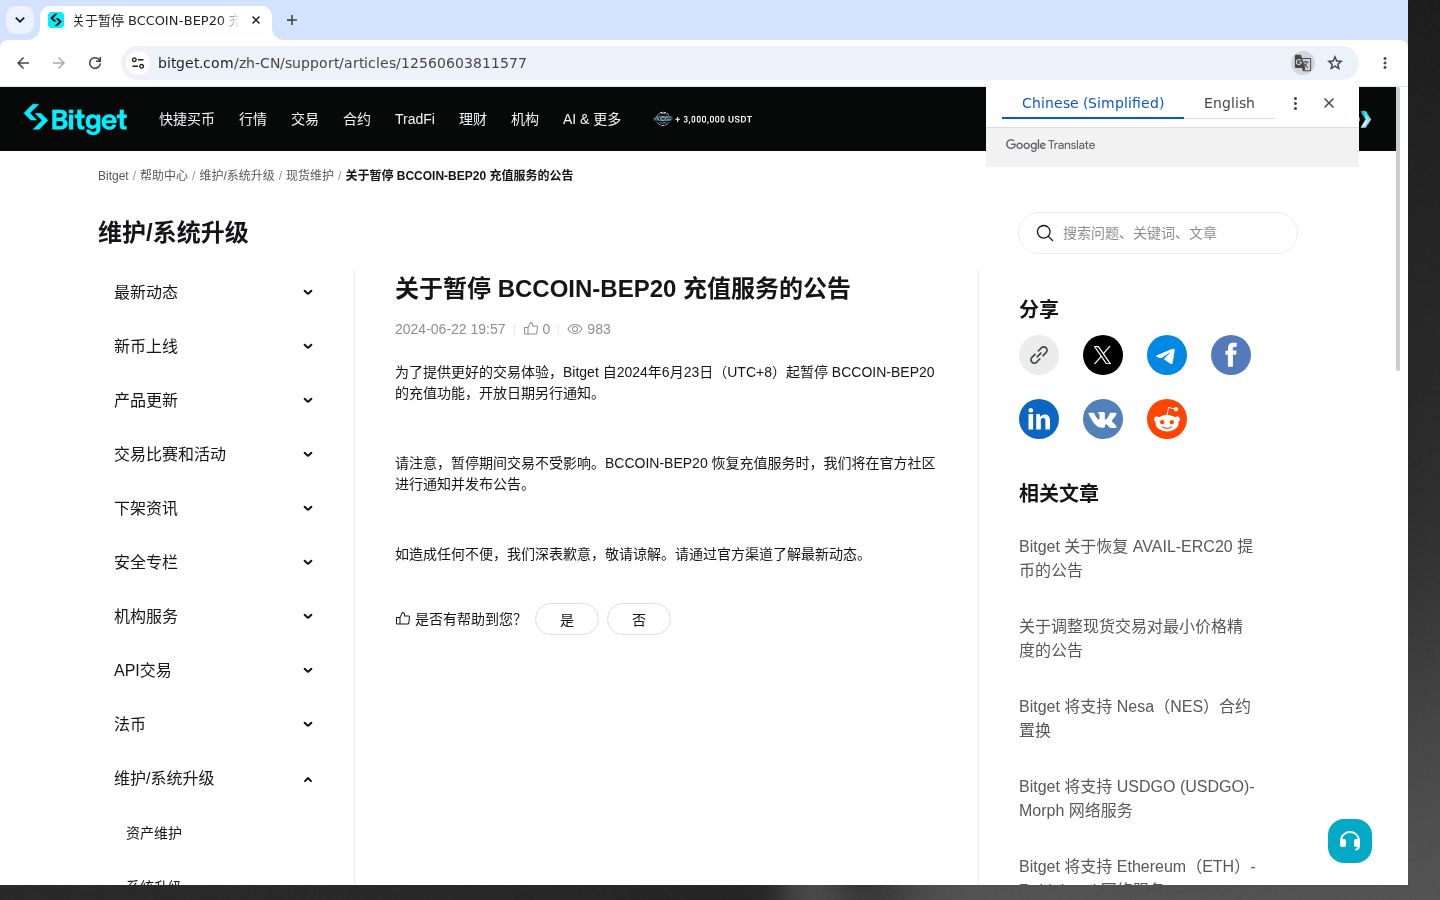Open the TradFi nav menu
This screenshot has height=900, width=1440.
(415, 119)
